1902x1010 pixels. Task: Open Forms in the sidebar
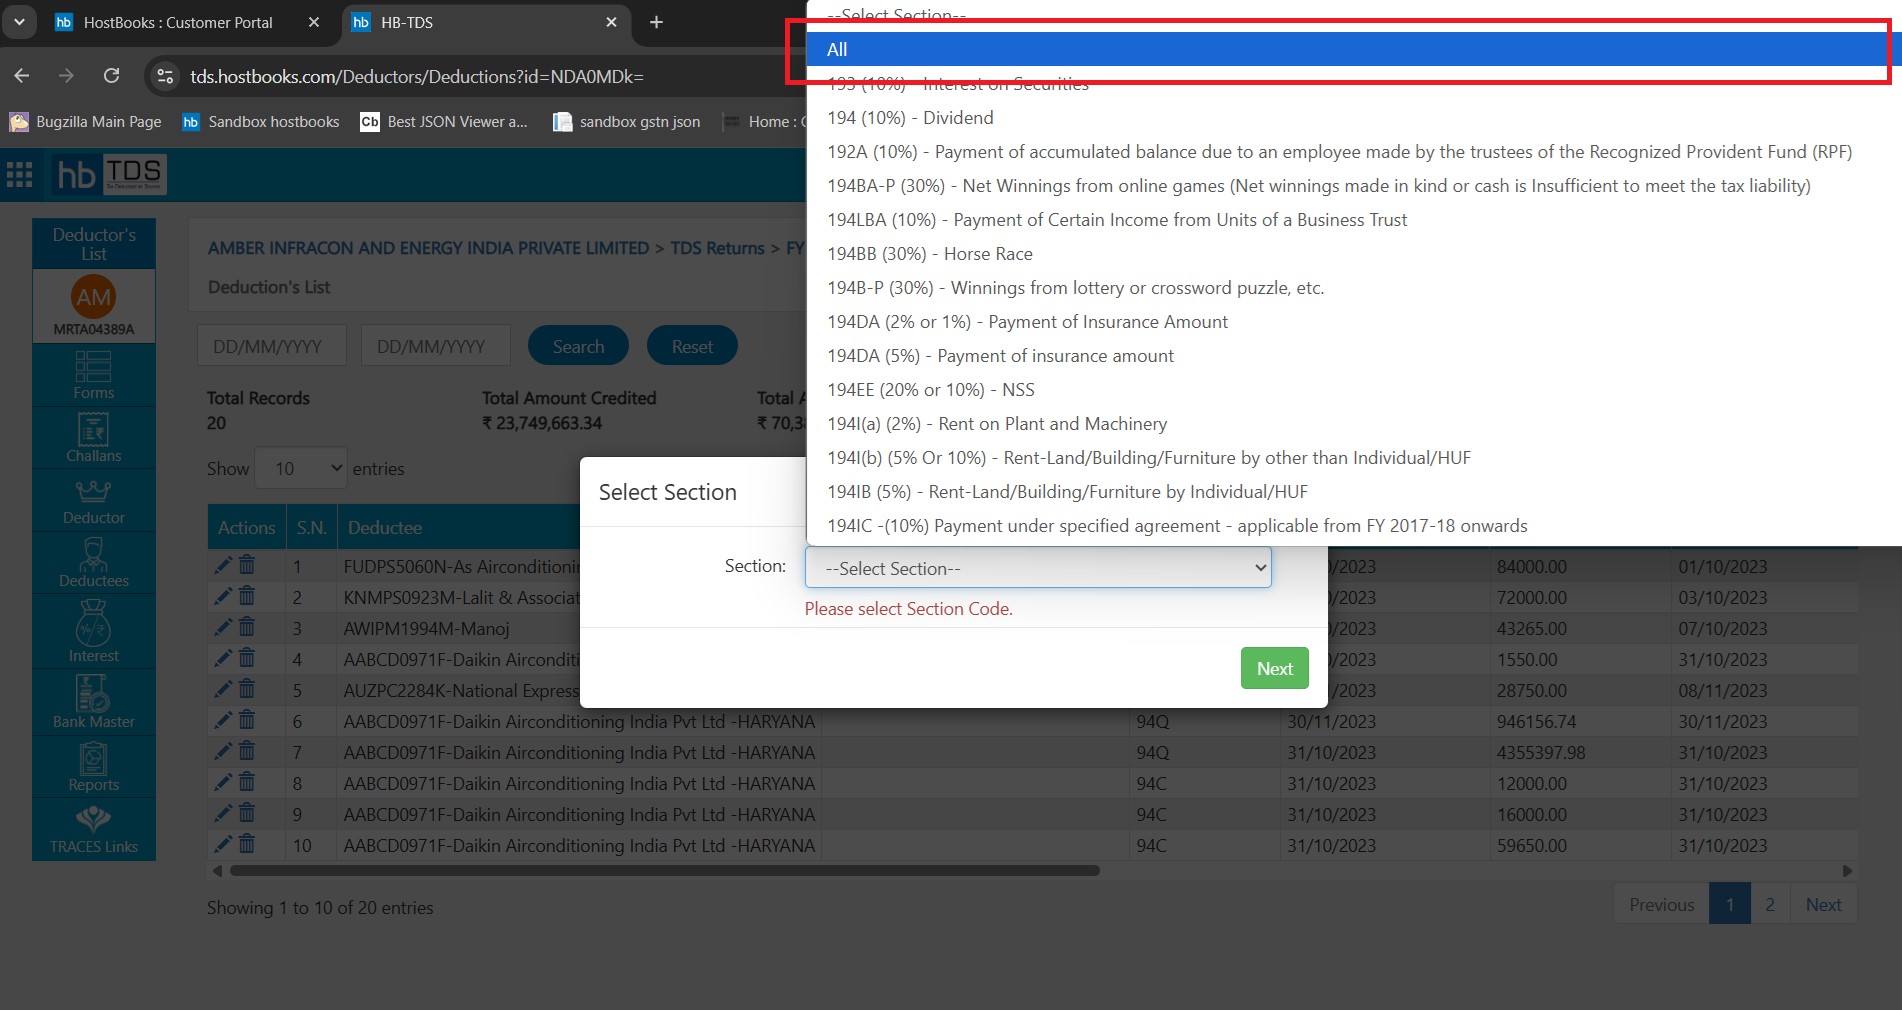pos(93,375)
